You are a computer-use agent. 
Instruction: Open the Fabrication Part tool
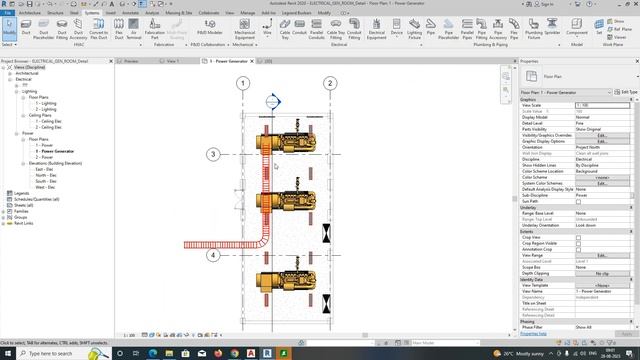click(155, 29)
